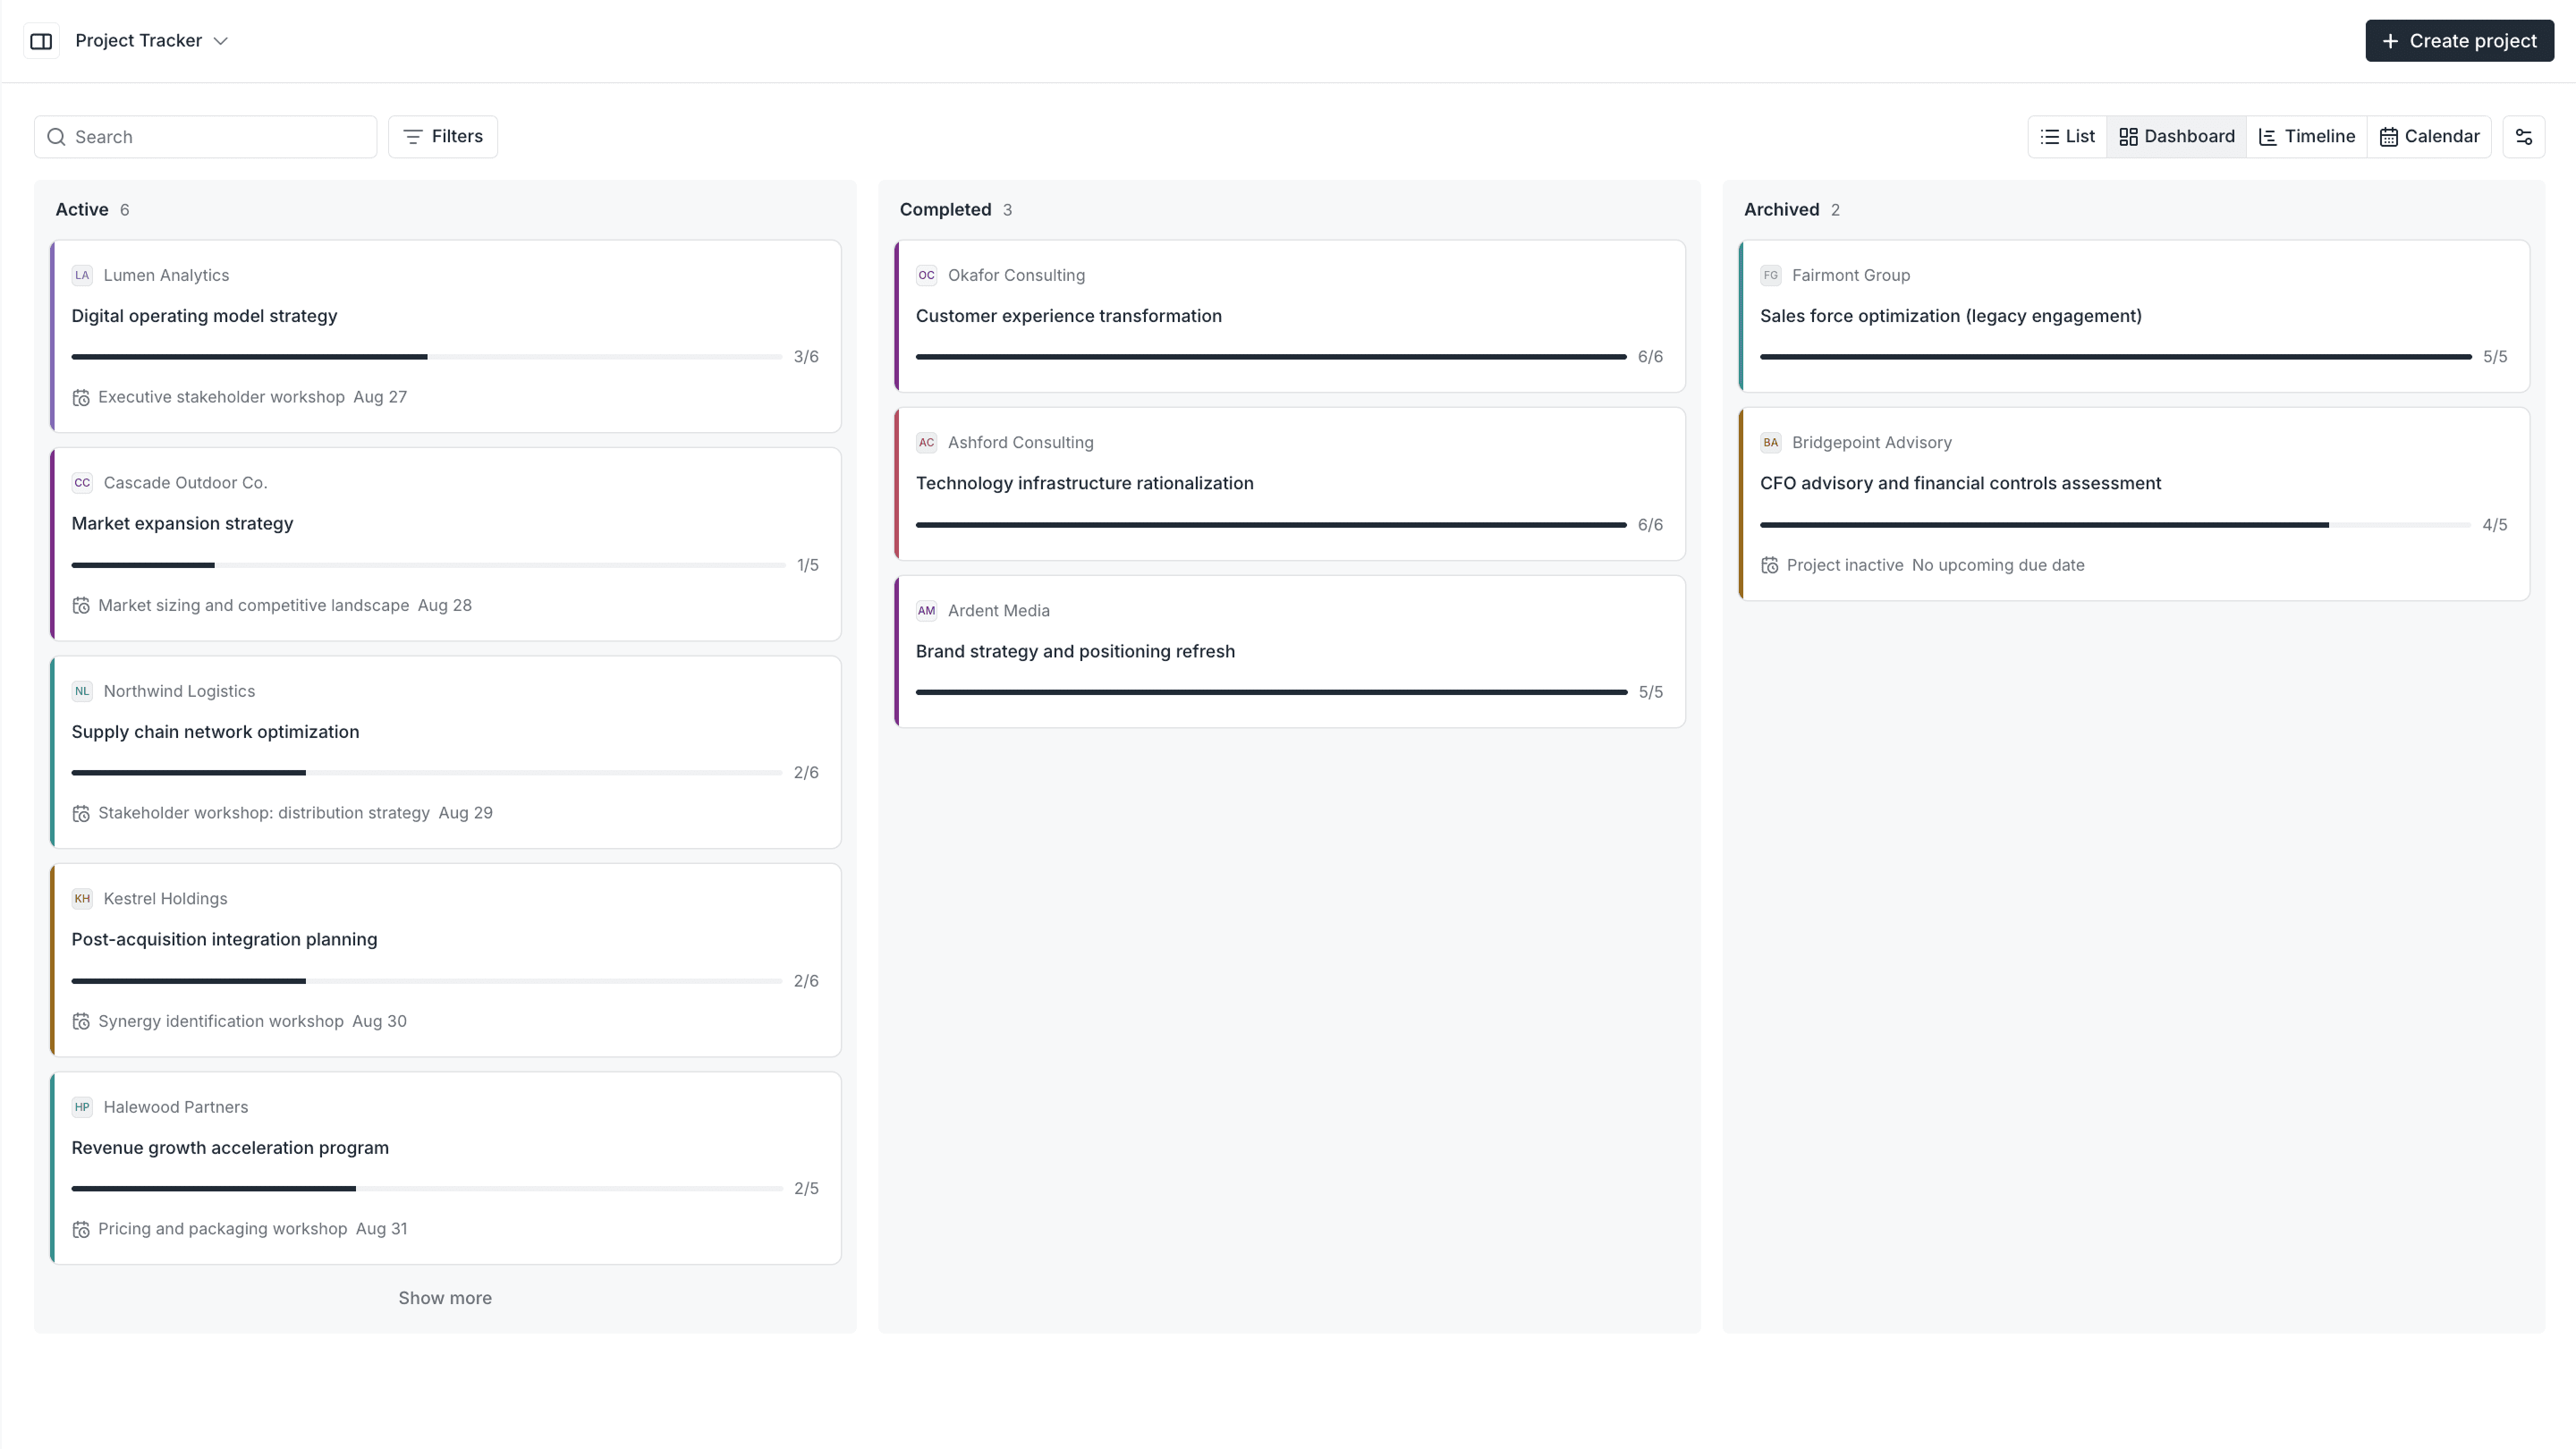
Task: Click the AC avatar badge for Ashford Consulting
Action: click(926, 442)
